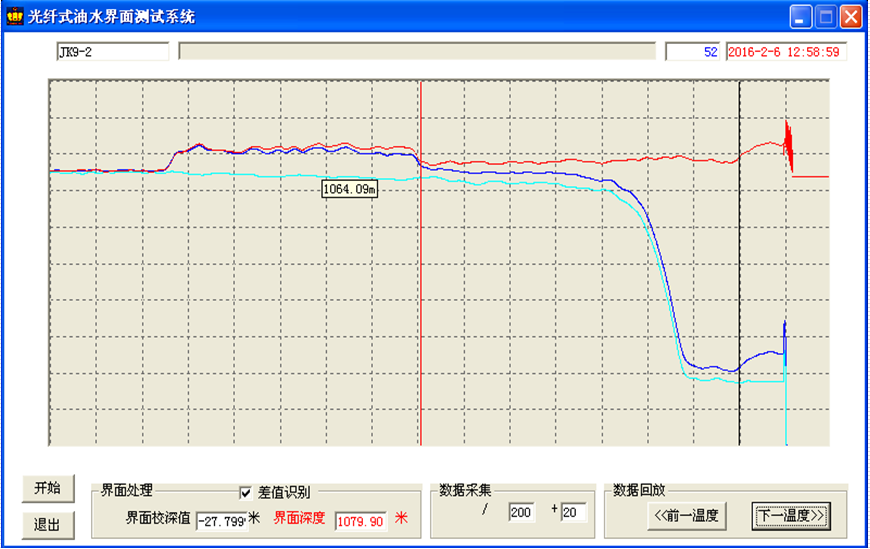Select the long empty text field at top
This screenshot has width=870, height=549.
pyautogui.click(x=418, y=51)
